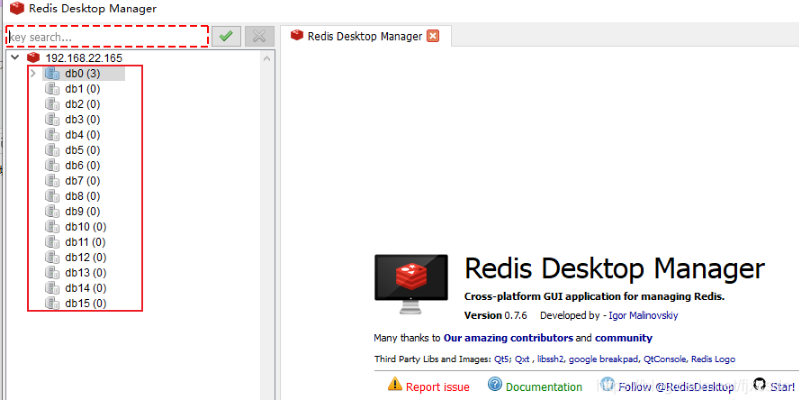Select the db0 (3) tree row

[83, 73]
